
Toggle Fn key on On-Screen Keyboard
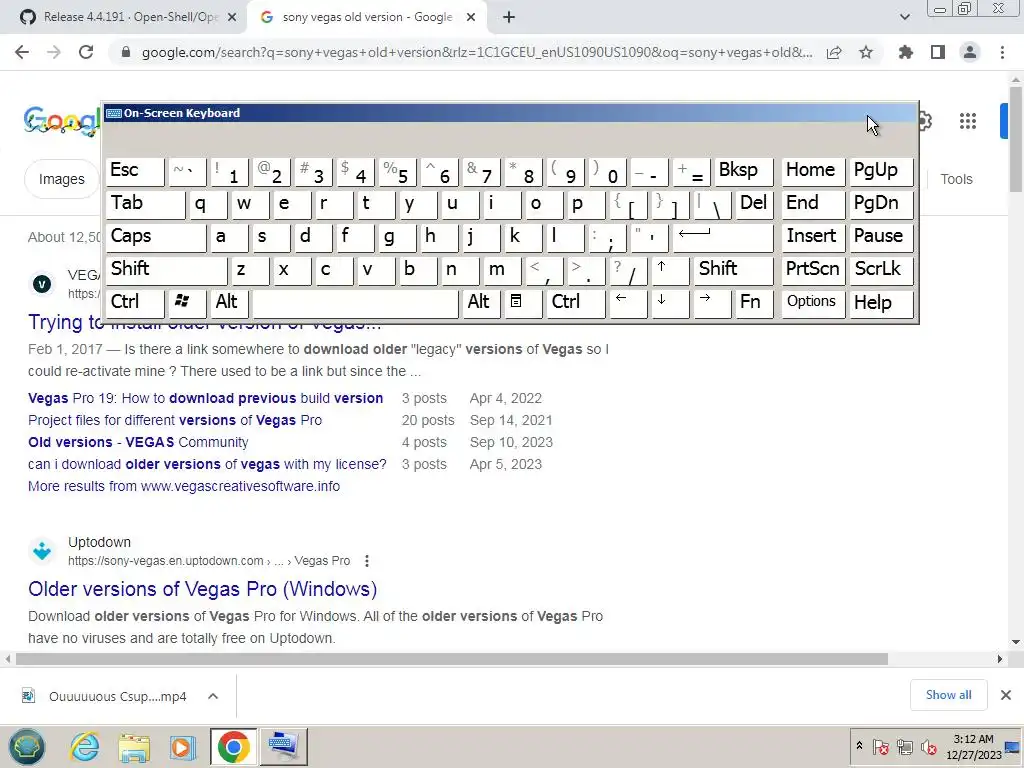(754, 302)
